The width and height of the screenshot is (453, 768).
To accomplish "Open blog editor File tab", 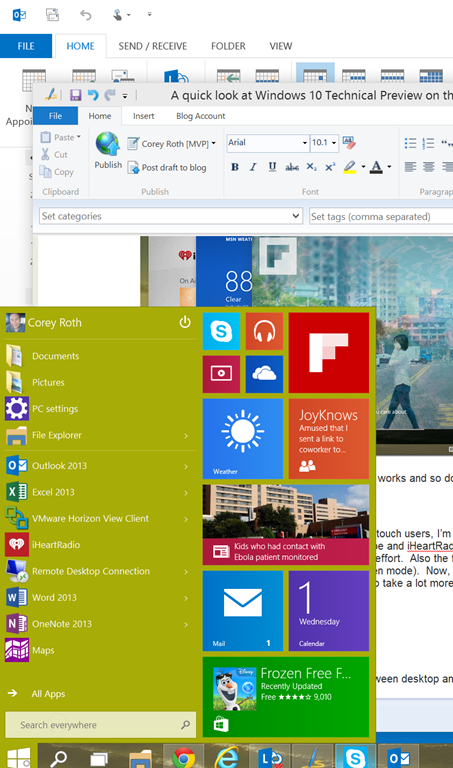I will [x=55, y=116].
